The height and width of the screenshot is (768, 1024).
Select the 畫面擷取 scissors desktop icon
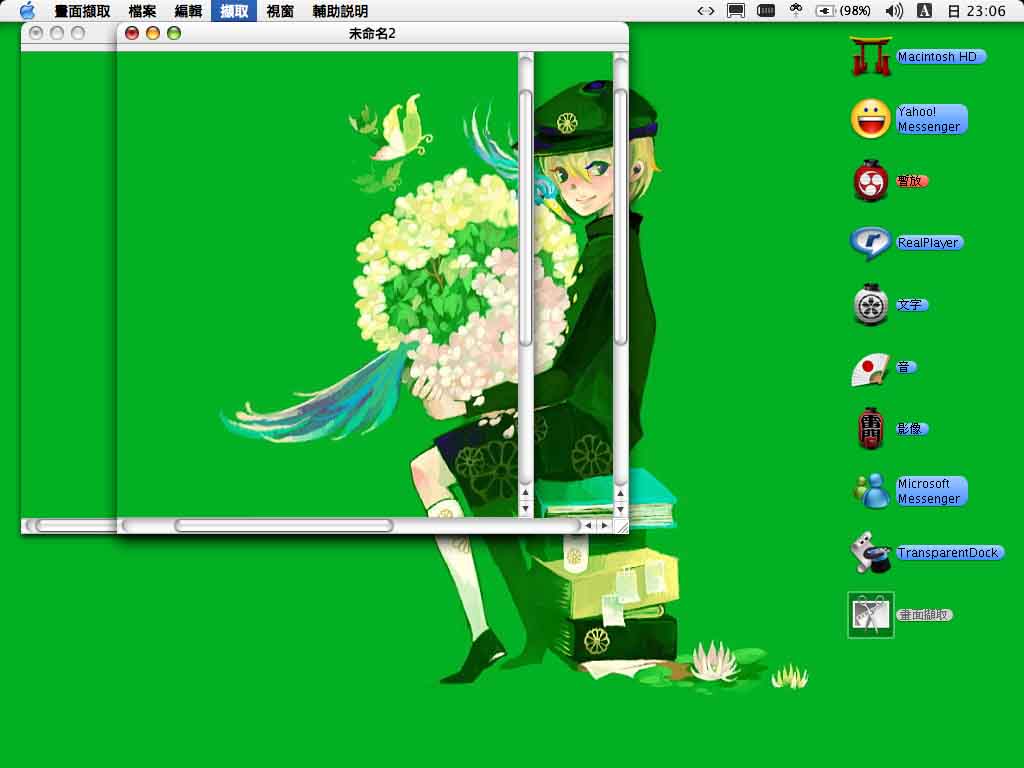click(871, 615)
